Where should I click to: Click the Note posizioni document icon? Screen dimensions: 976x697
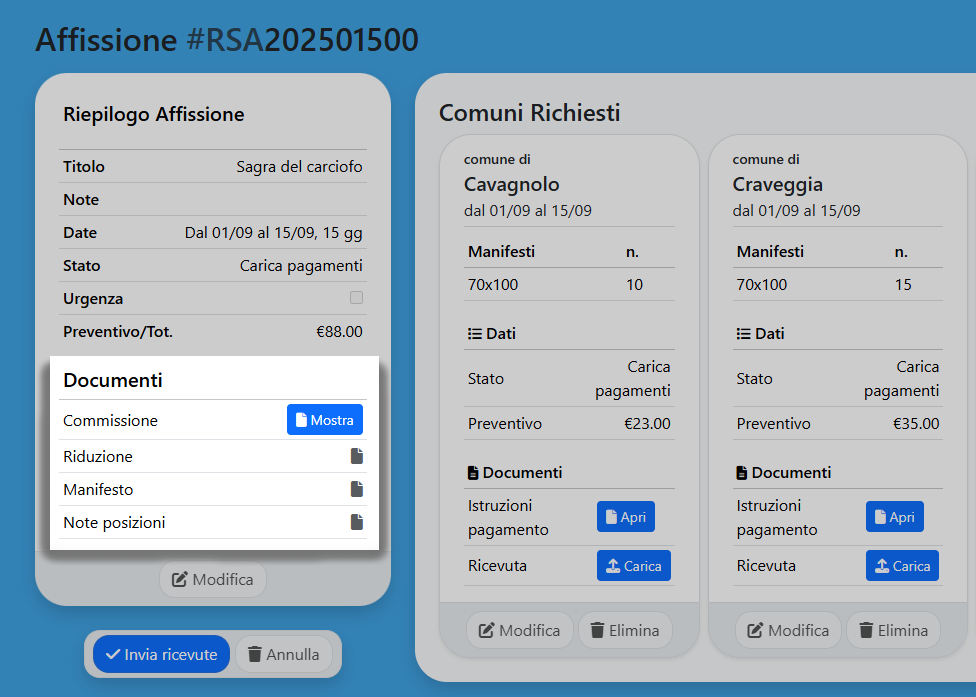pyautogui.click(x=356, y=522)
